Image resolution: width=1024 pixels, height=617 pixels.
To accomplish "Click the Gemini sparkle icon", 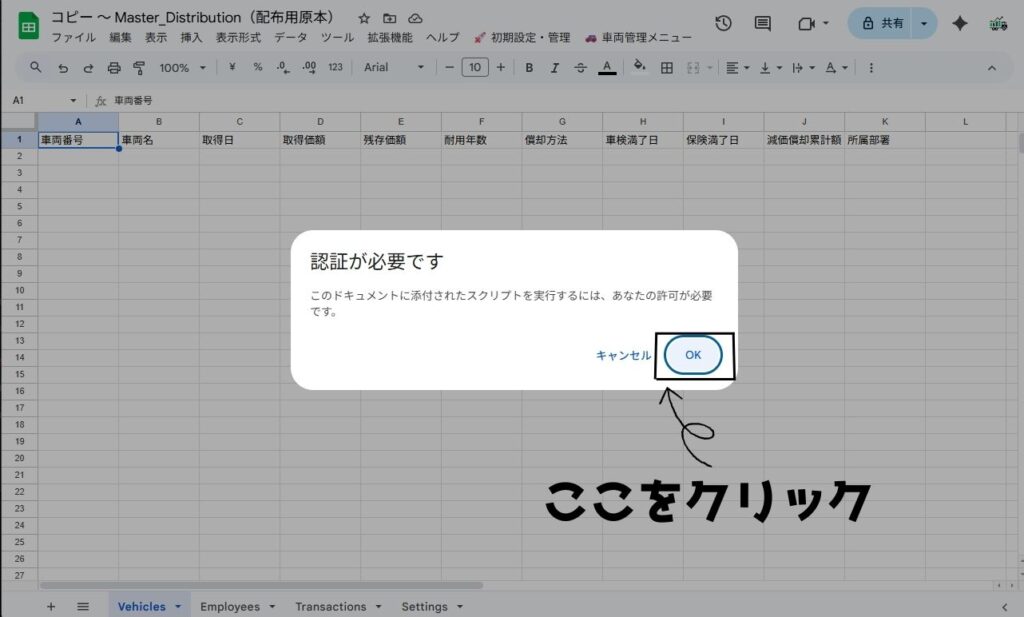I will [x=960, y=24].
